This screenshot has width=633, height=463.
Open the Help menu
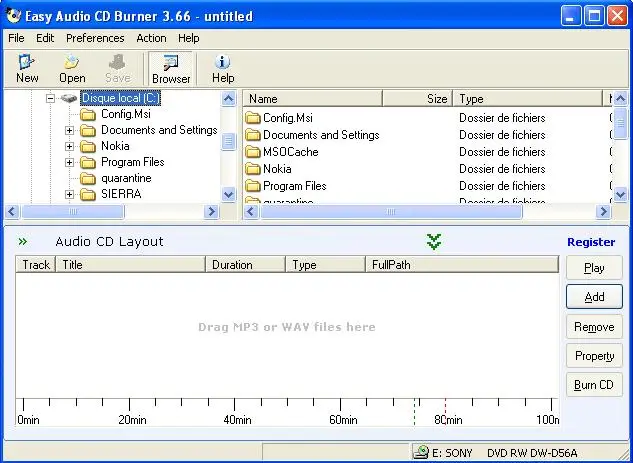(189, 38)
